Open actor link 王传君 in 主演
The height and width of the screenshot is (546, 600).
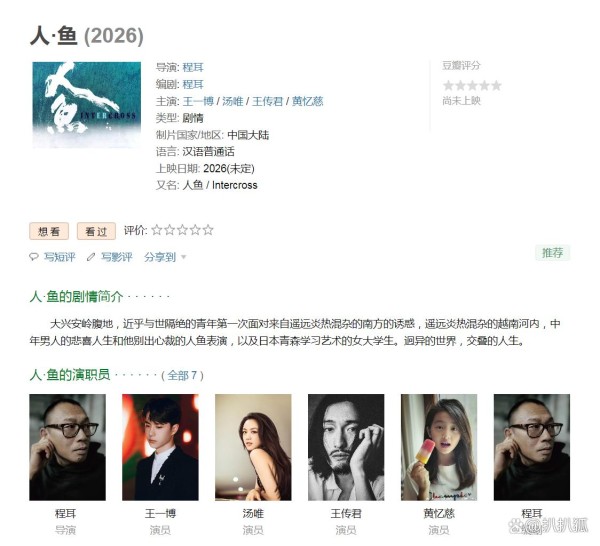click(267, 101)
